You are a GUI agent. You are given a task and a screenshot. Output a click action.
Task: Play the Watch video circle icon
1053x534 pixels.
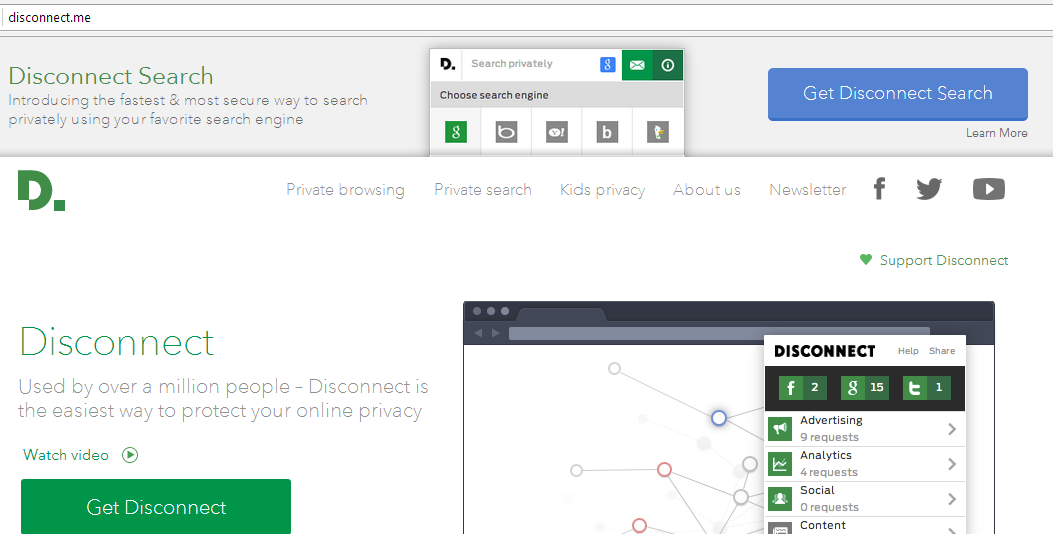click(130, 455)
